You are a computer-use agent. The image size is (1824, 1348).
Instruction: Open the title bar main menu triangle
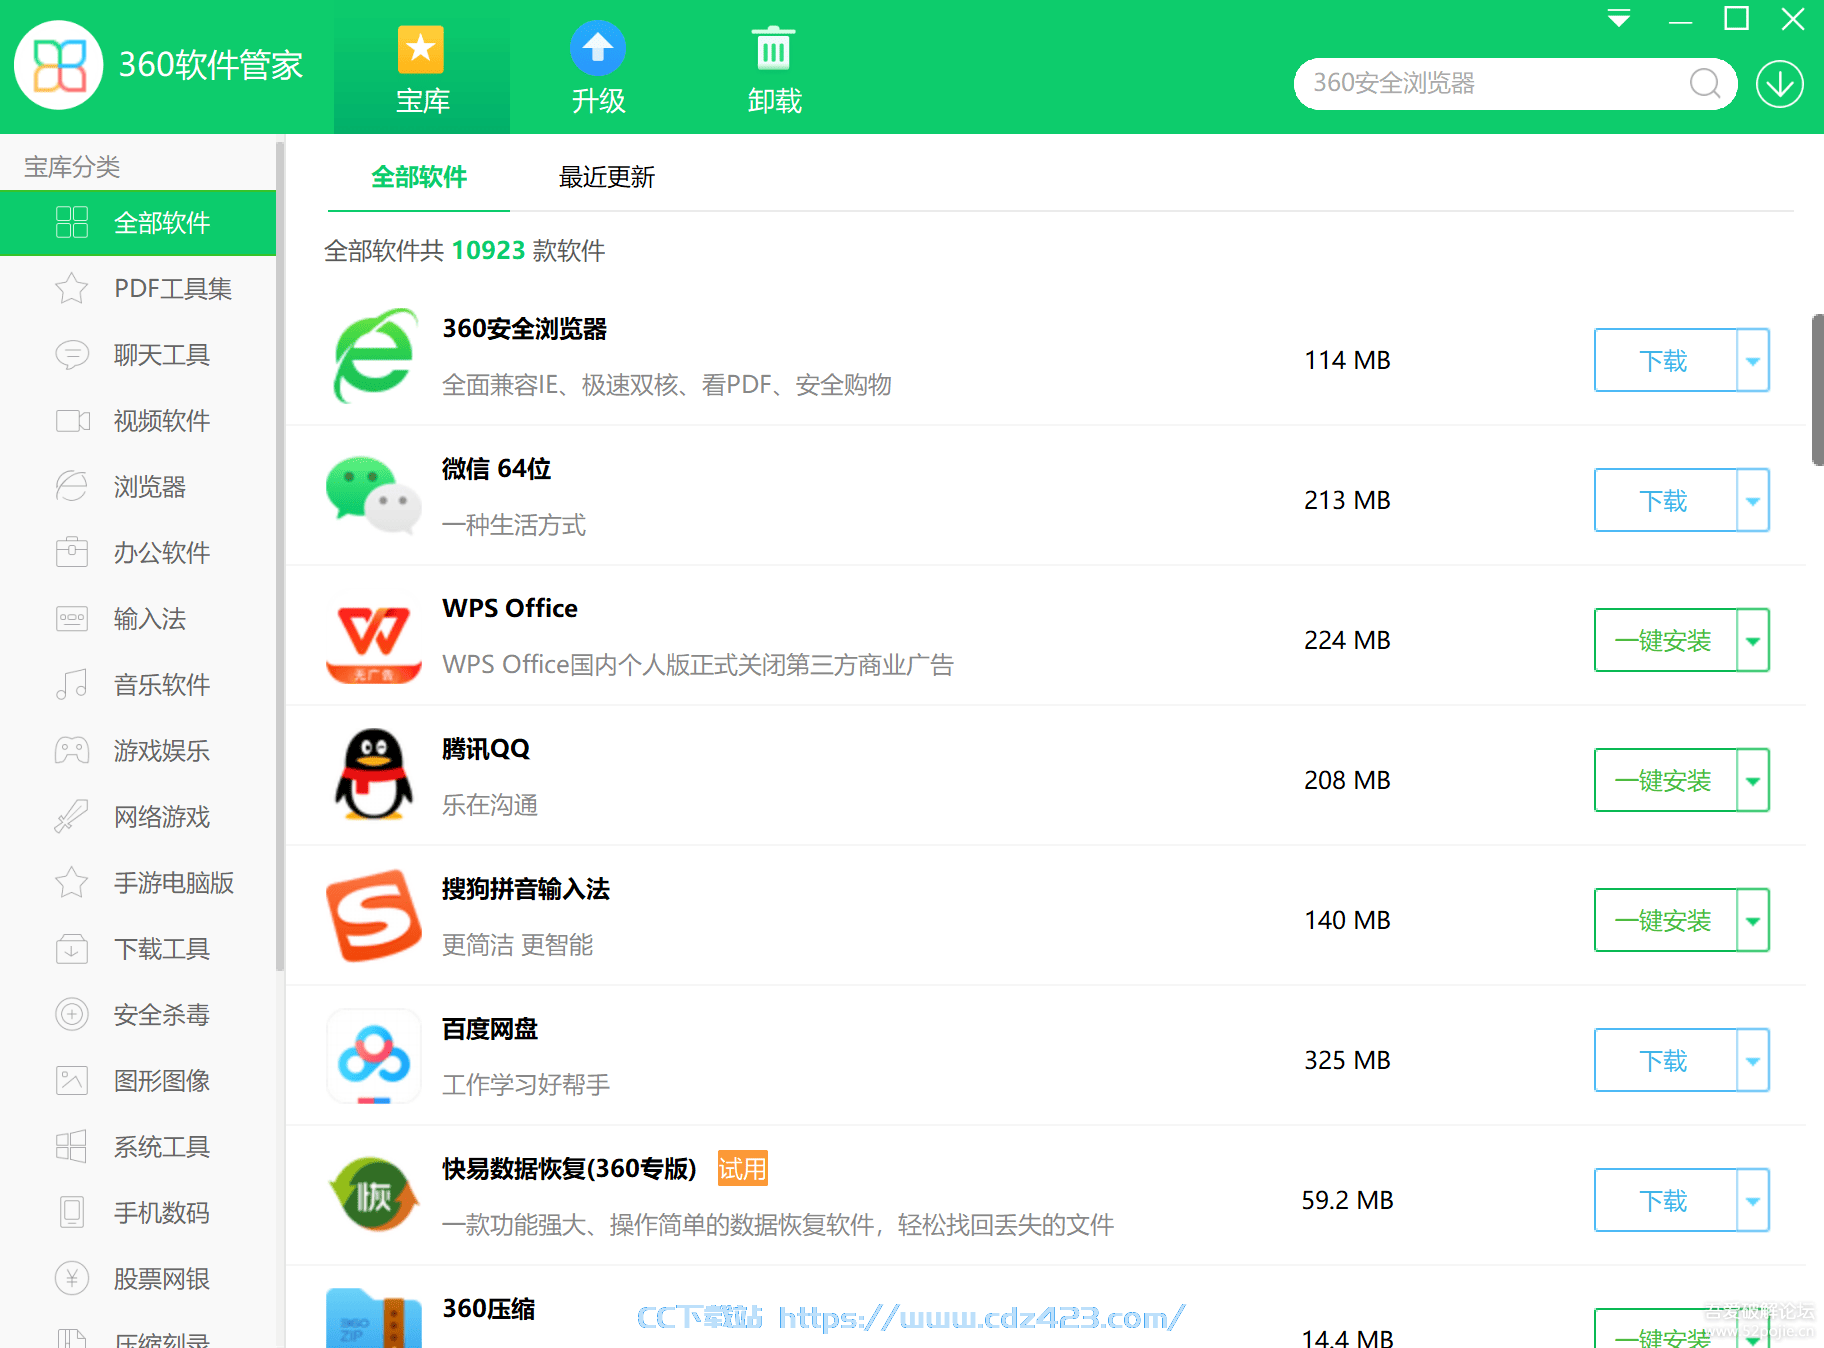[1619, 19]
